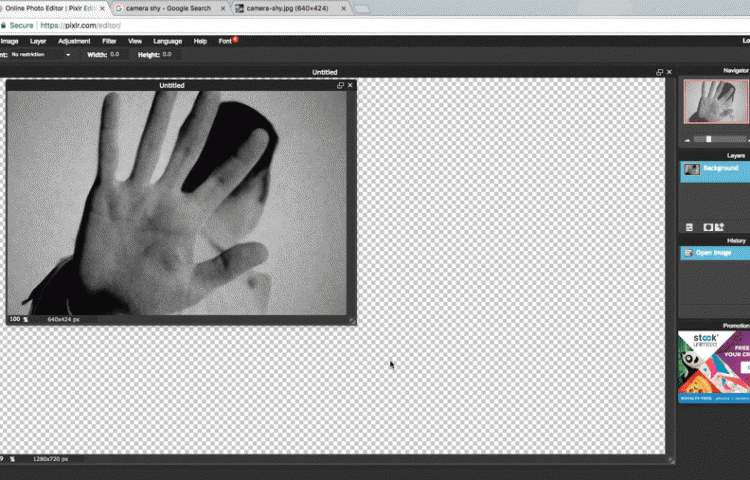Open the Language menu
The height and width of the screenshot is (480, 750).
[x=167, y=41]
